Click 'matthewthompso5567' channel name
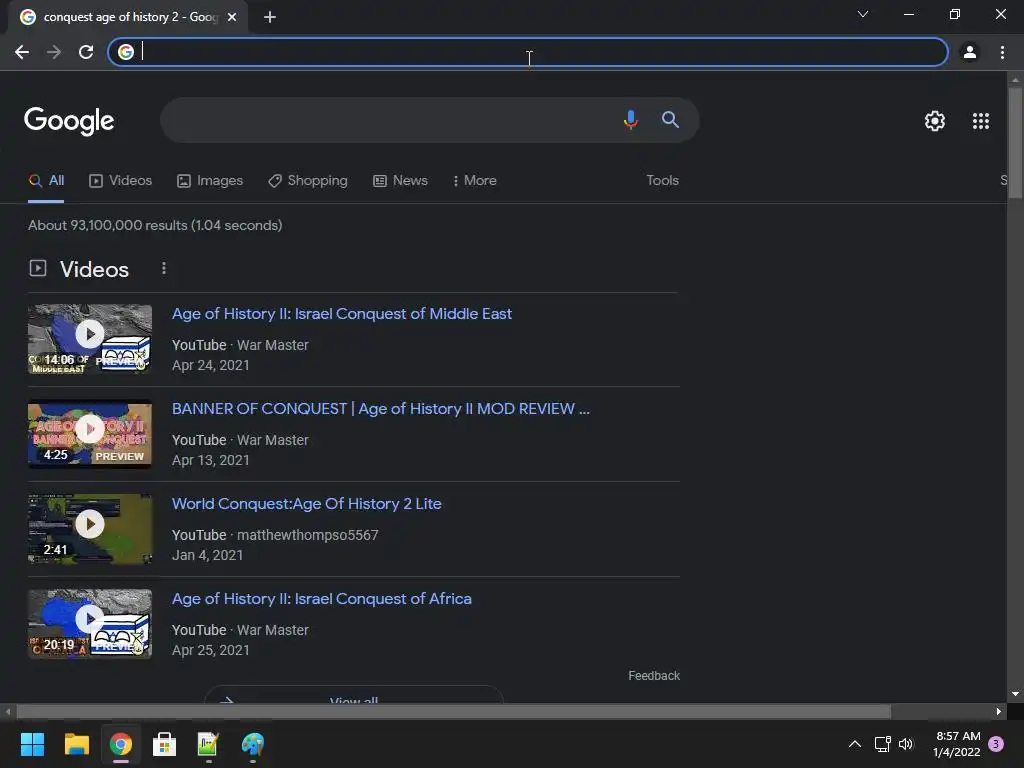Image resolution: width=1024 pixels, height=768 pixels. (x=308, y=536)
